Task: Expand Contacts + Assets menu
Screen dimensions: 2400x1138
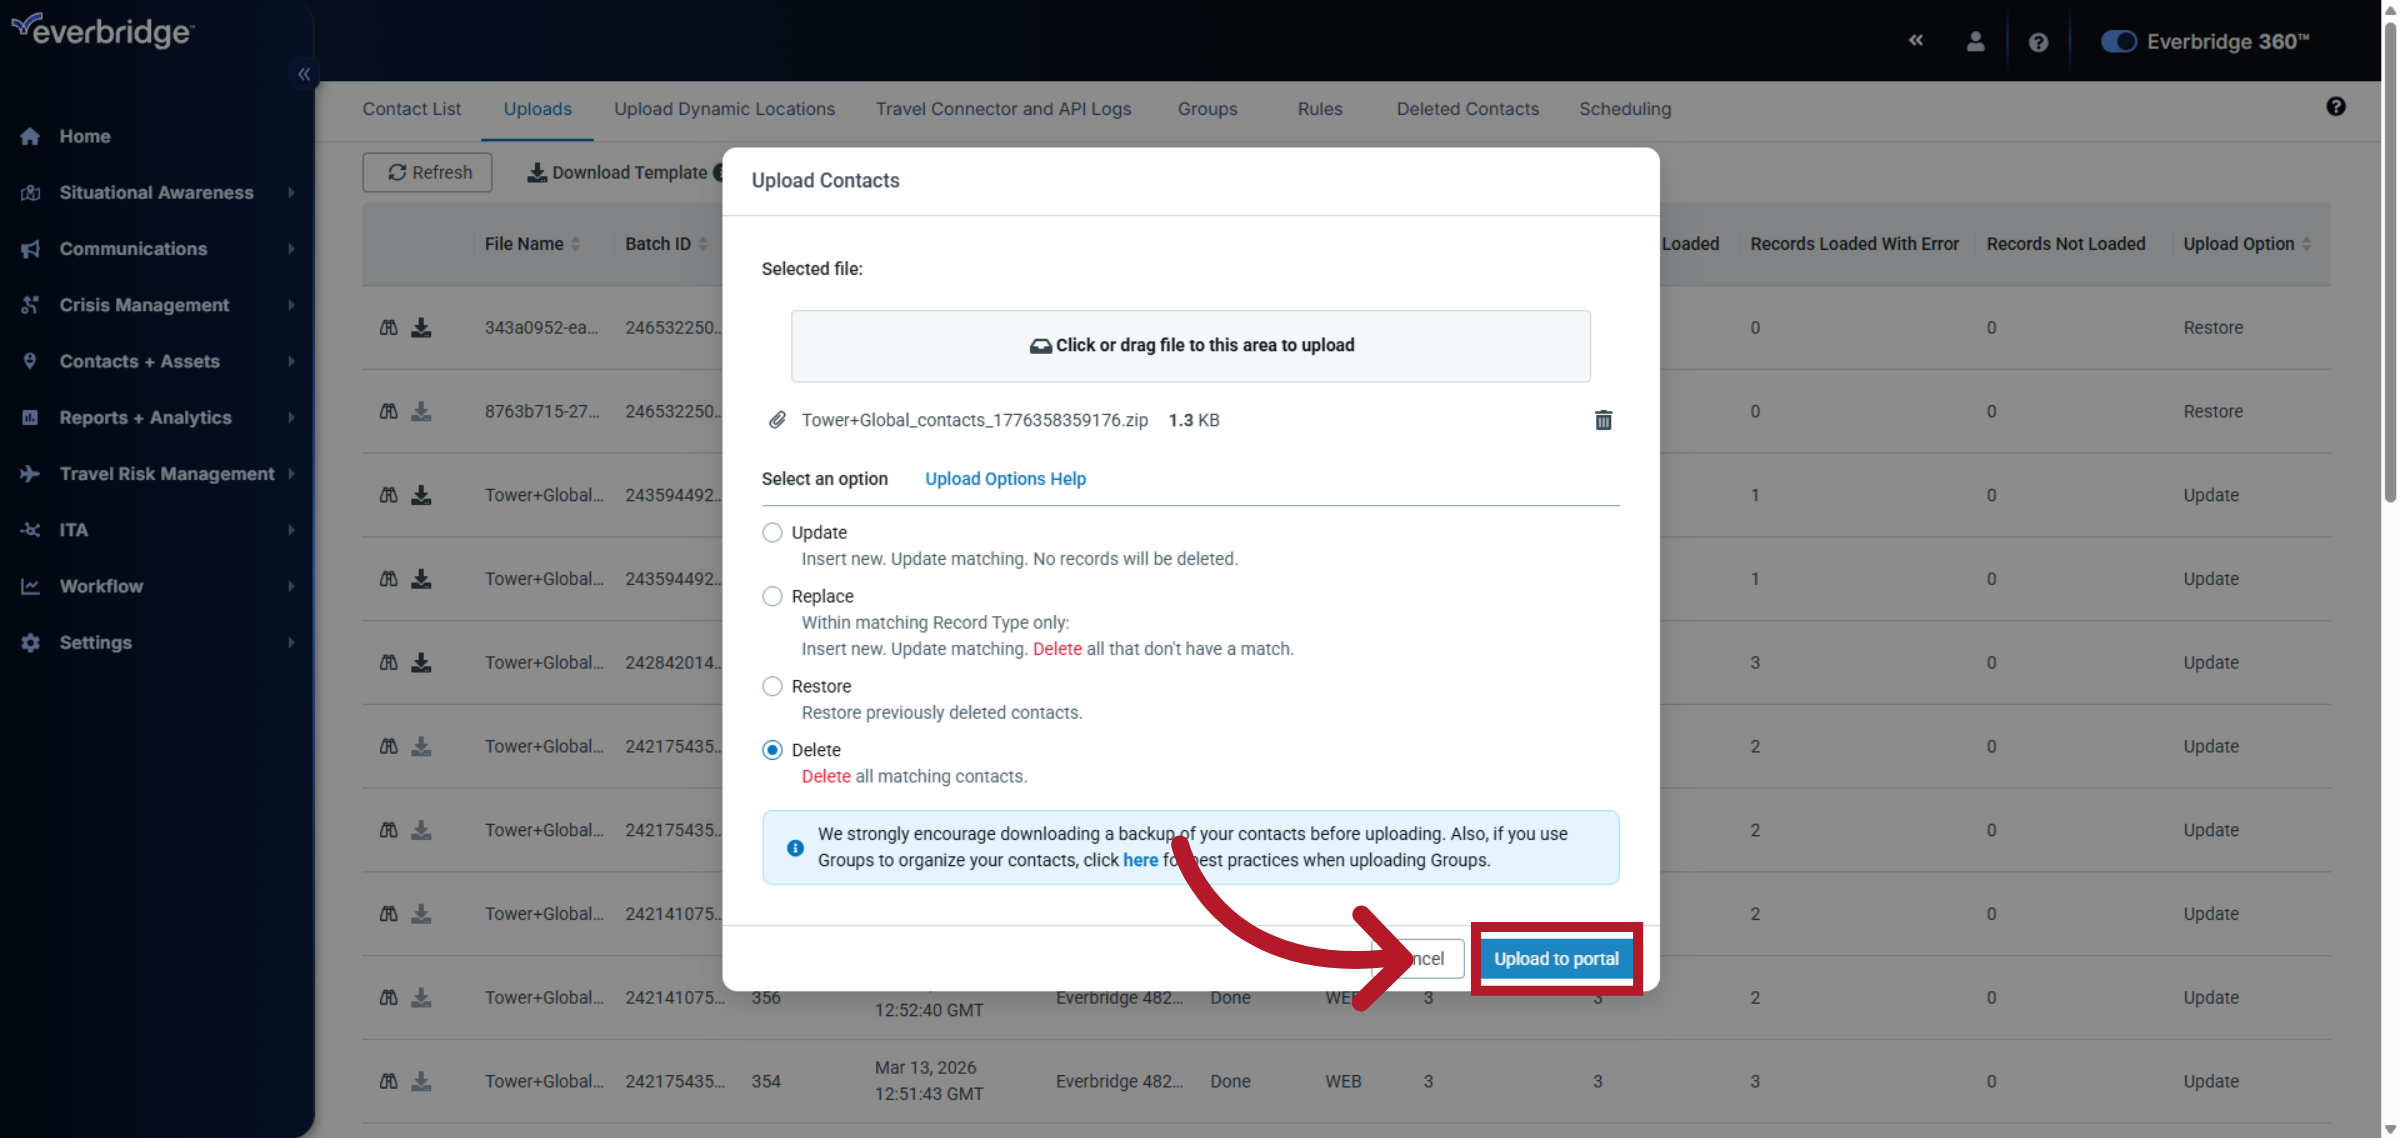Action: pos(139,361)
